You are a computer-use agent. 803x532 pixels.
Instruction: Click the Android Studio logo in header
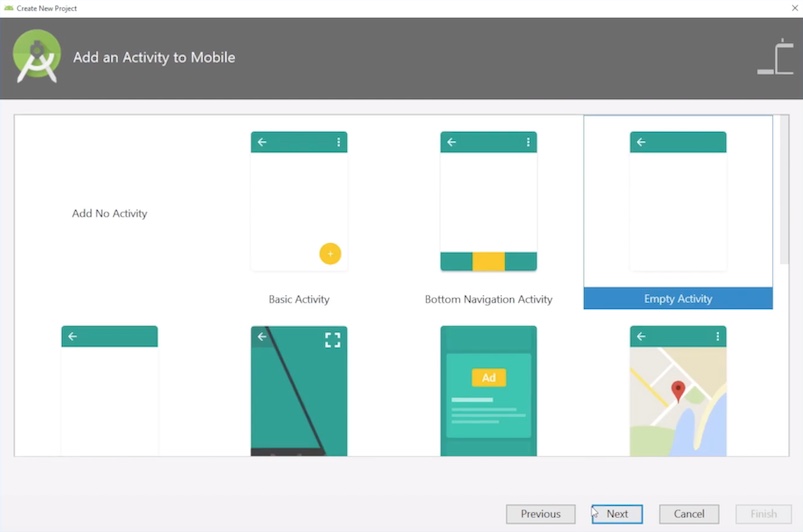click(37, 56)
